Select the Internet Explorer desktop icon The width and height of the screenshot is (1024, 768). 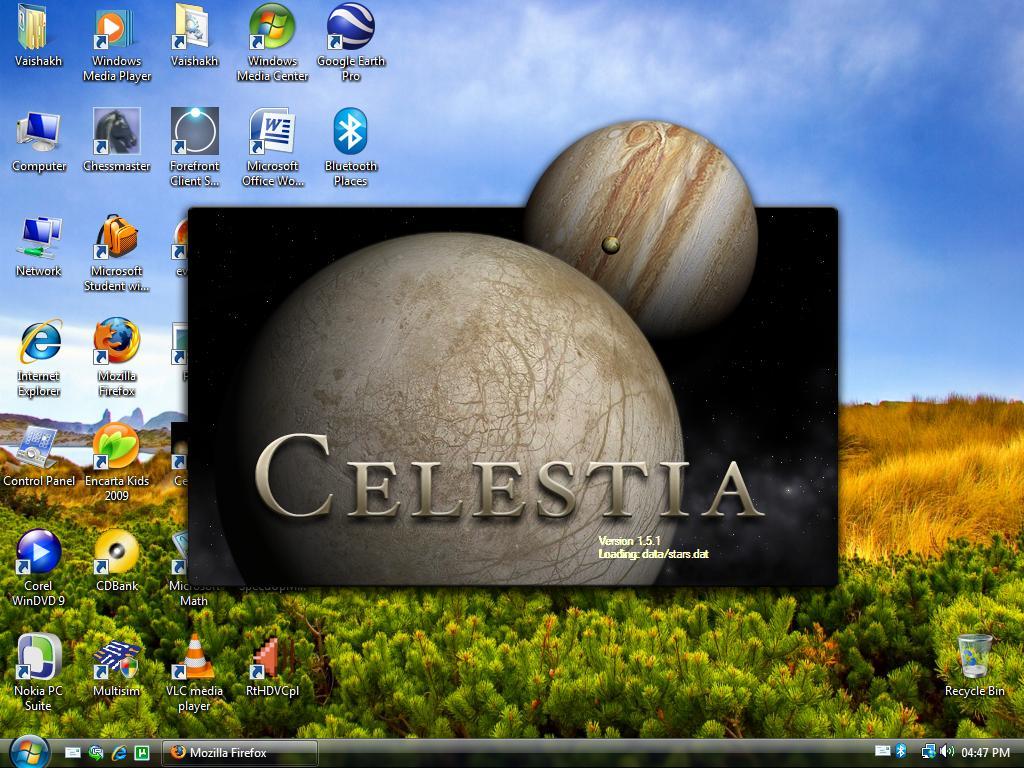[x=39, y=359]
